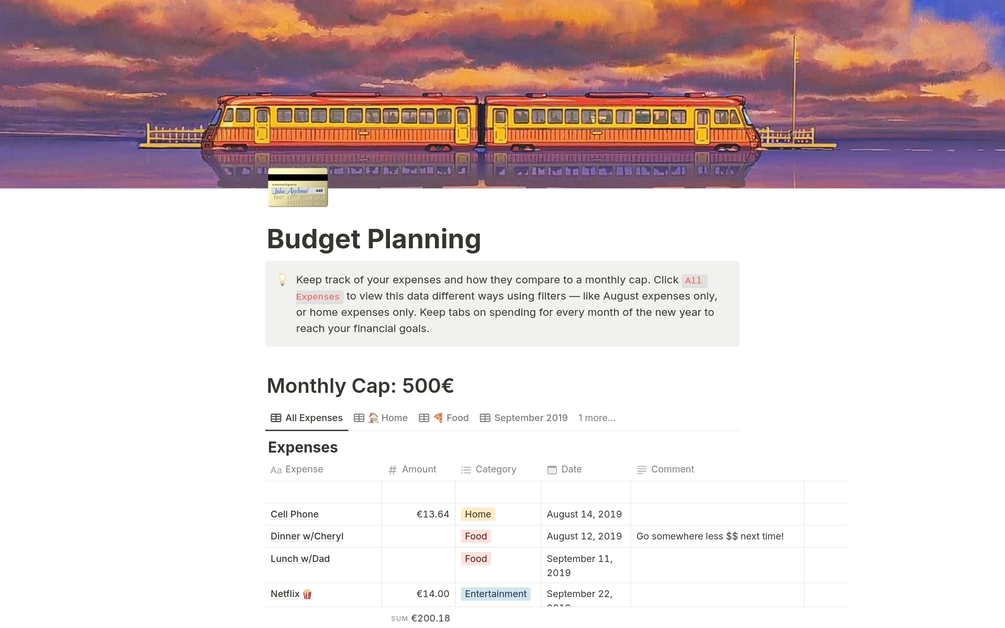
Task: Click the Category column list icon
Action: coord(466,470)
